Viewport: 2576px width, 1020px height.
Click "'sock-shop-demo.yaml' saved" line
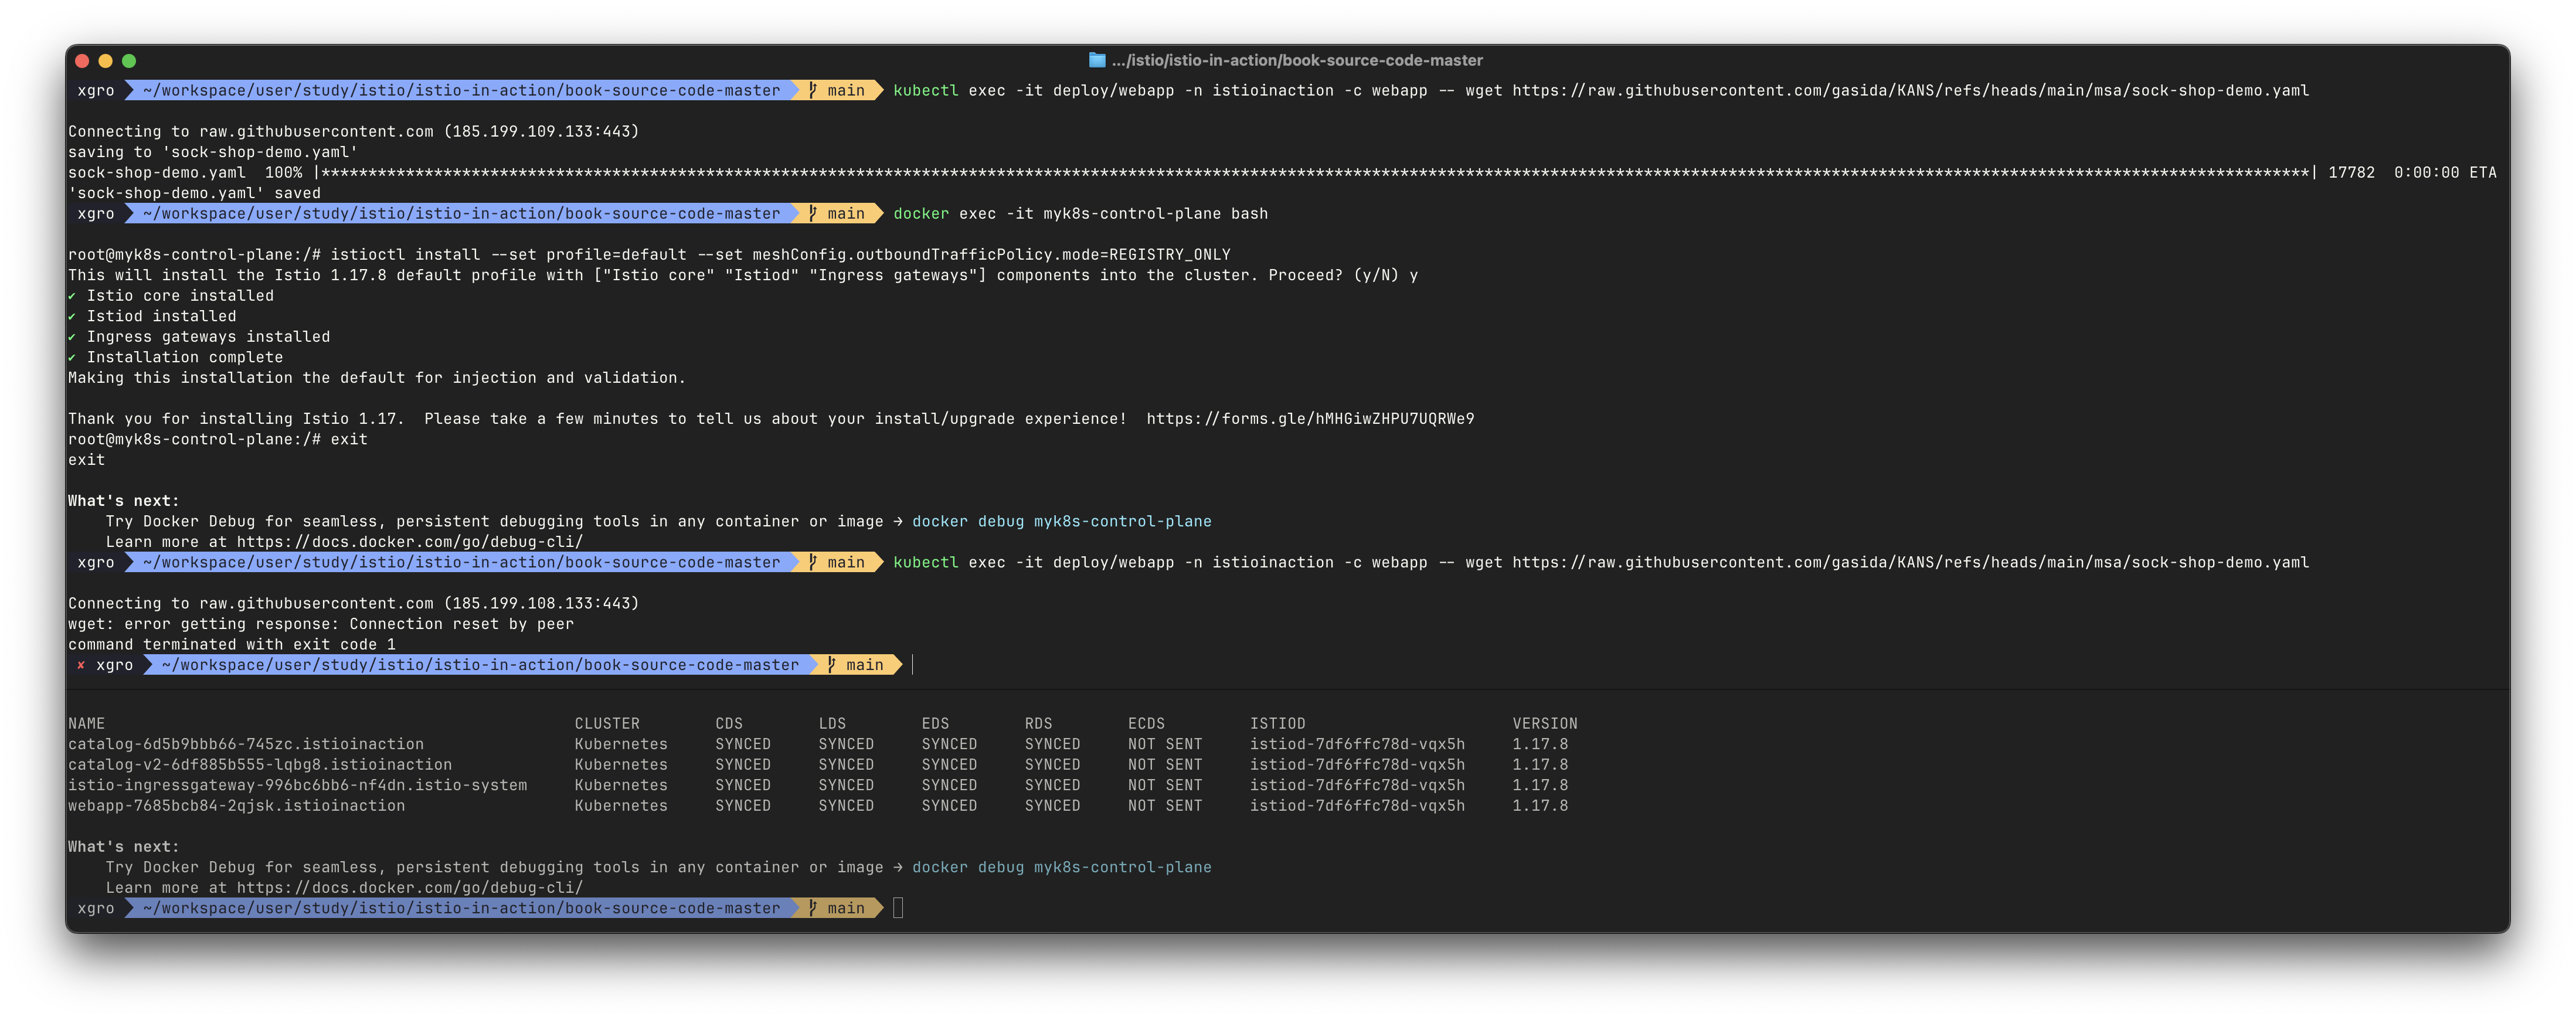(195, 194)
